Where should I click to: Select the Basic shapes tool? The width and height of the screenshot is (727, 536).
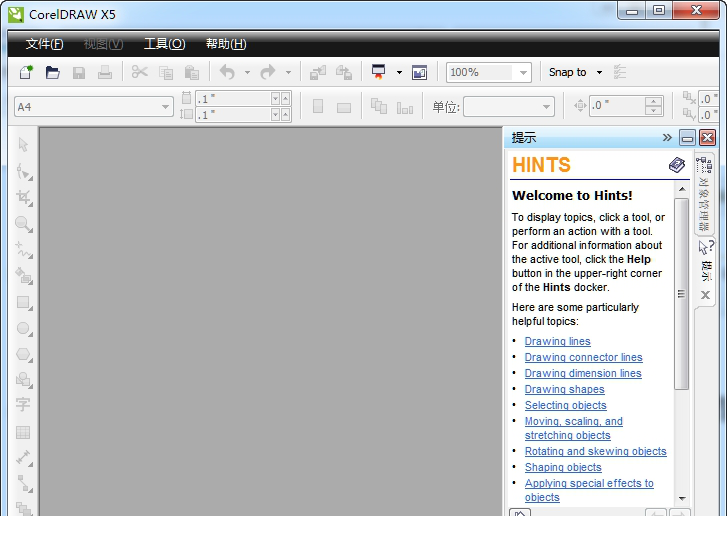[x=24, y=380]
